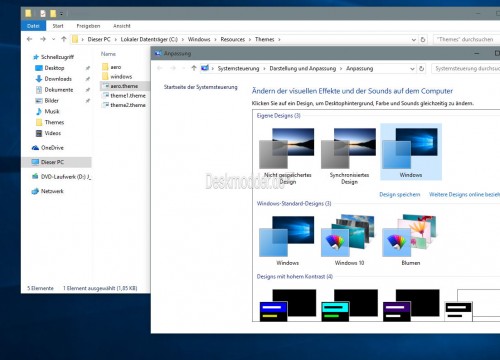Open the Start ribbon tab
Screen dimensions: 500x360
(58, 26)
